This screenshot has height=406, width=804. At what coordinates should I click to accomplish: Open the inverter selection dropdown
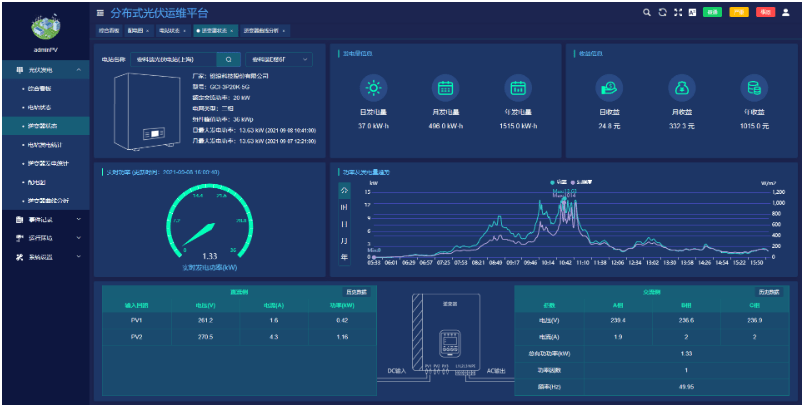(x=277, y=60)
